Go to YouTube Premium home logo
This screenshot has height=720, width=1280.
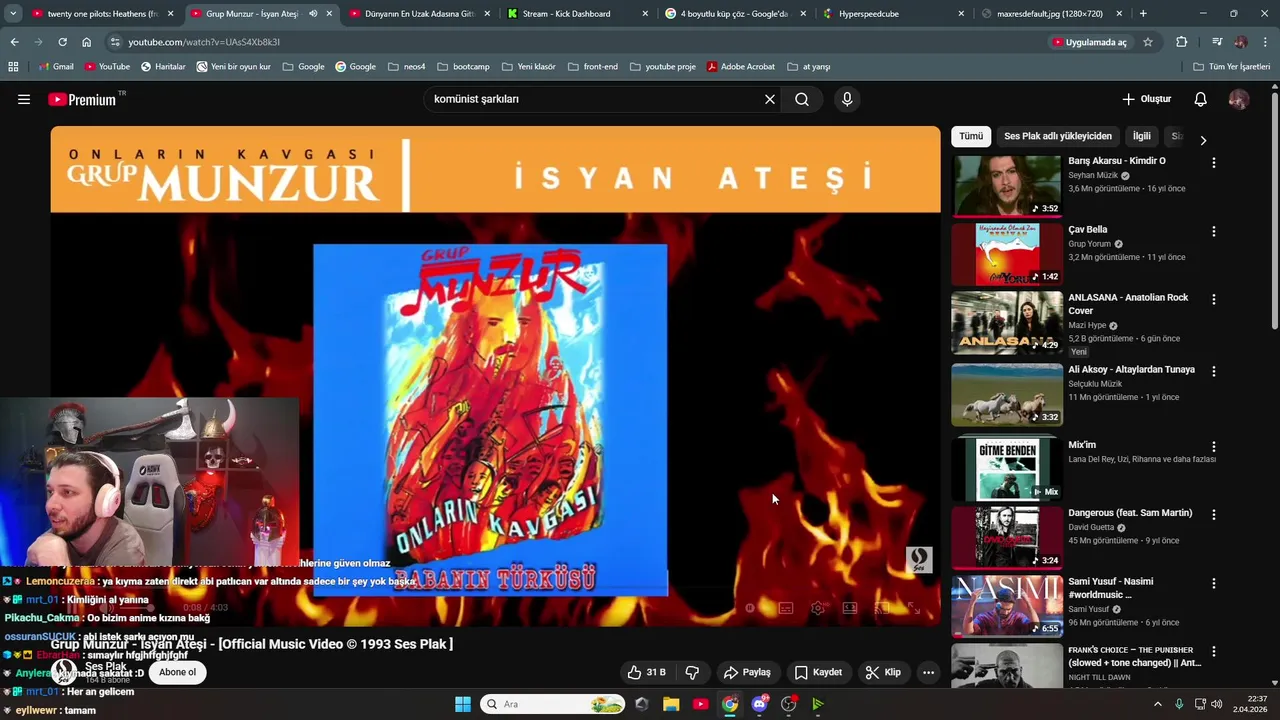pos(82,99)
